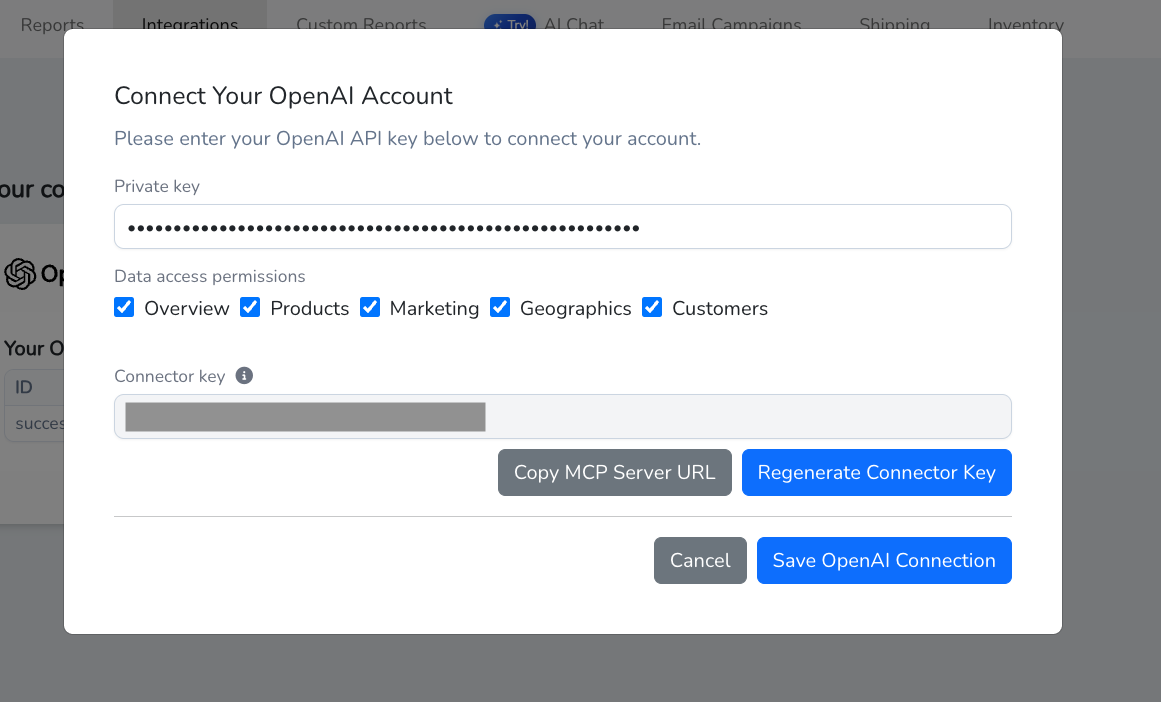Click inside the Private key field
This screenshot has height=702, width=1161.
[563, 226]
